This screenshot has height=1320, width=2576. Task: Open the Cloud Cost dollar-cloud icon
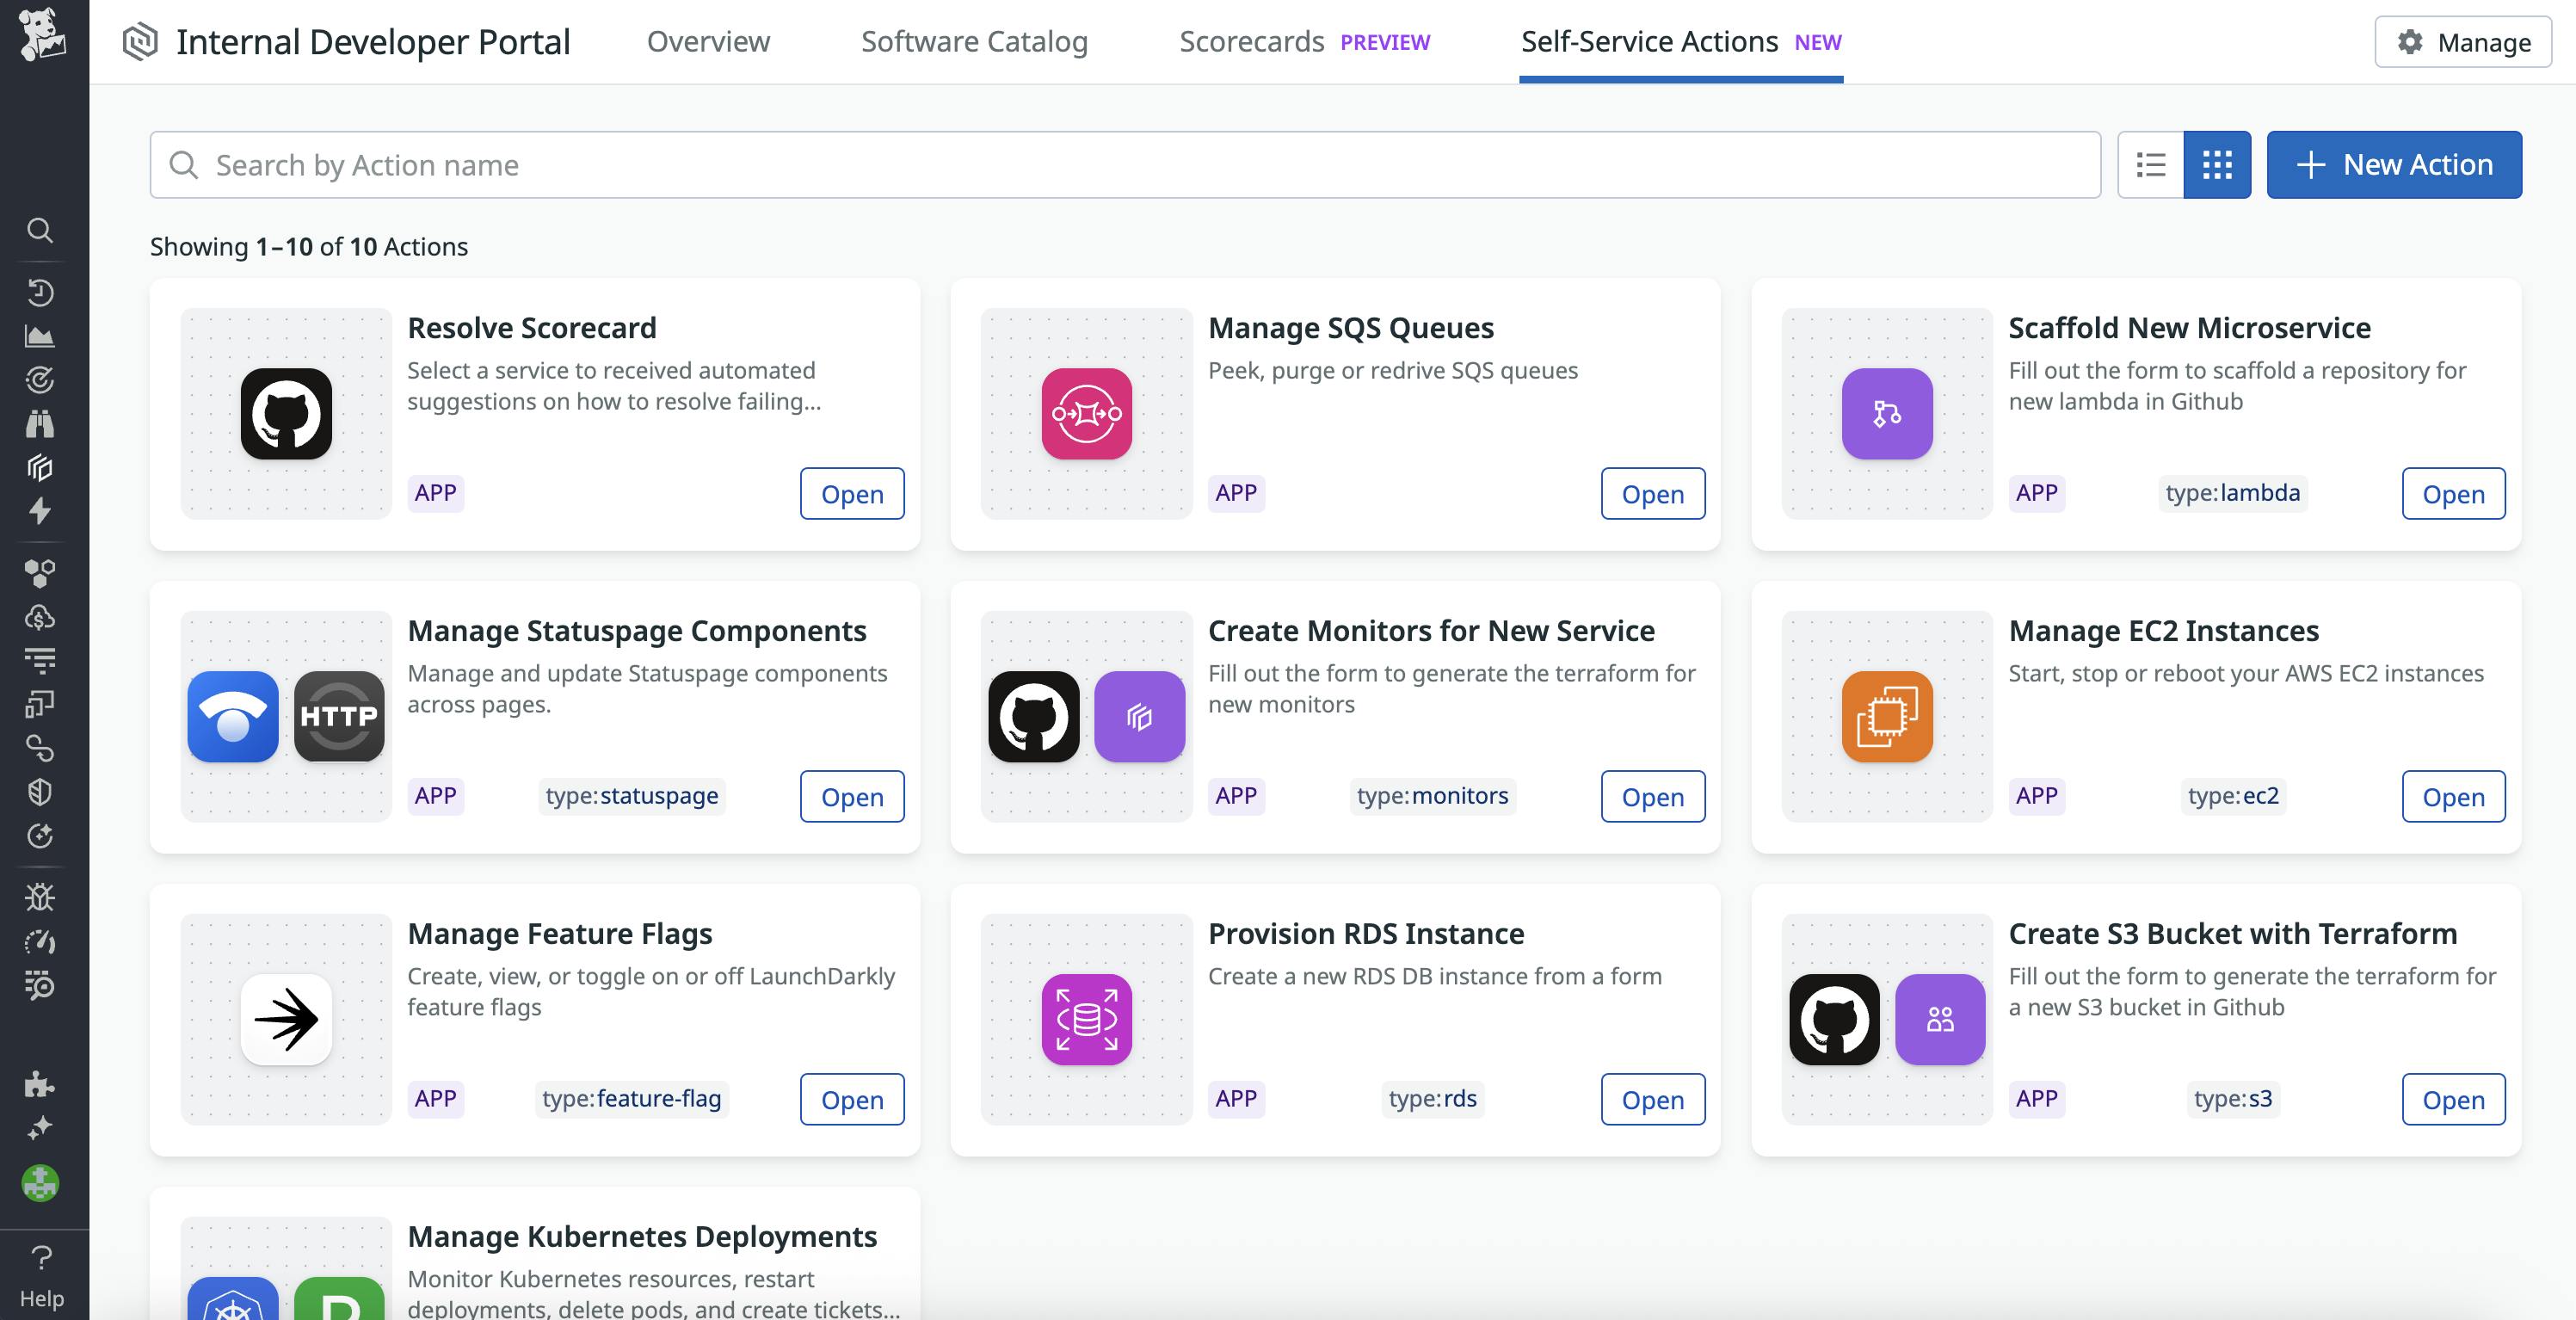click(40, 616)
